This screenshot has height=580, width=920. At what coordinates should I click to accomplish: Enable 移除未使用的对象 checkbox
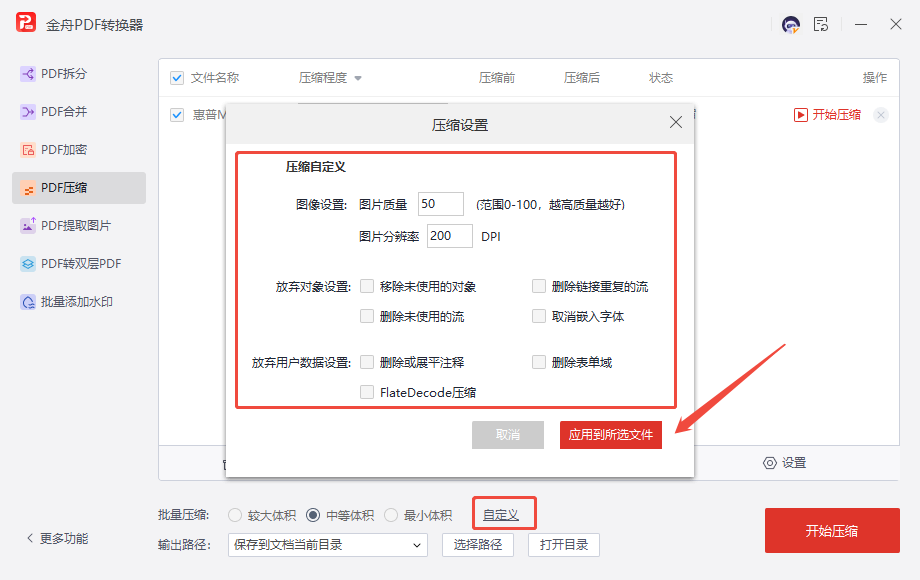367,286
